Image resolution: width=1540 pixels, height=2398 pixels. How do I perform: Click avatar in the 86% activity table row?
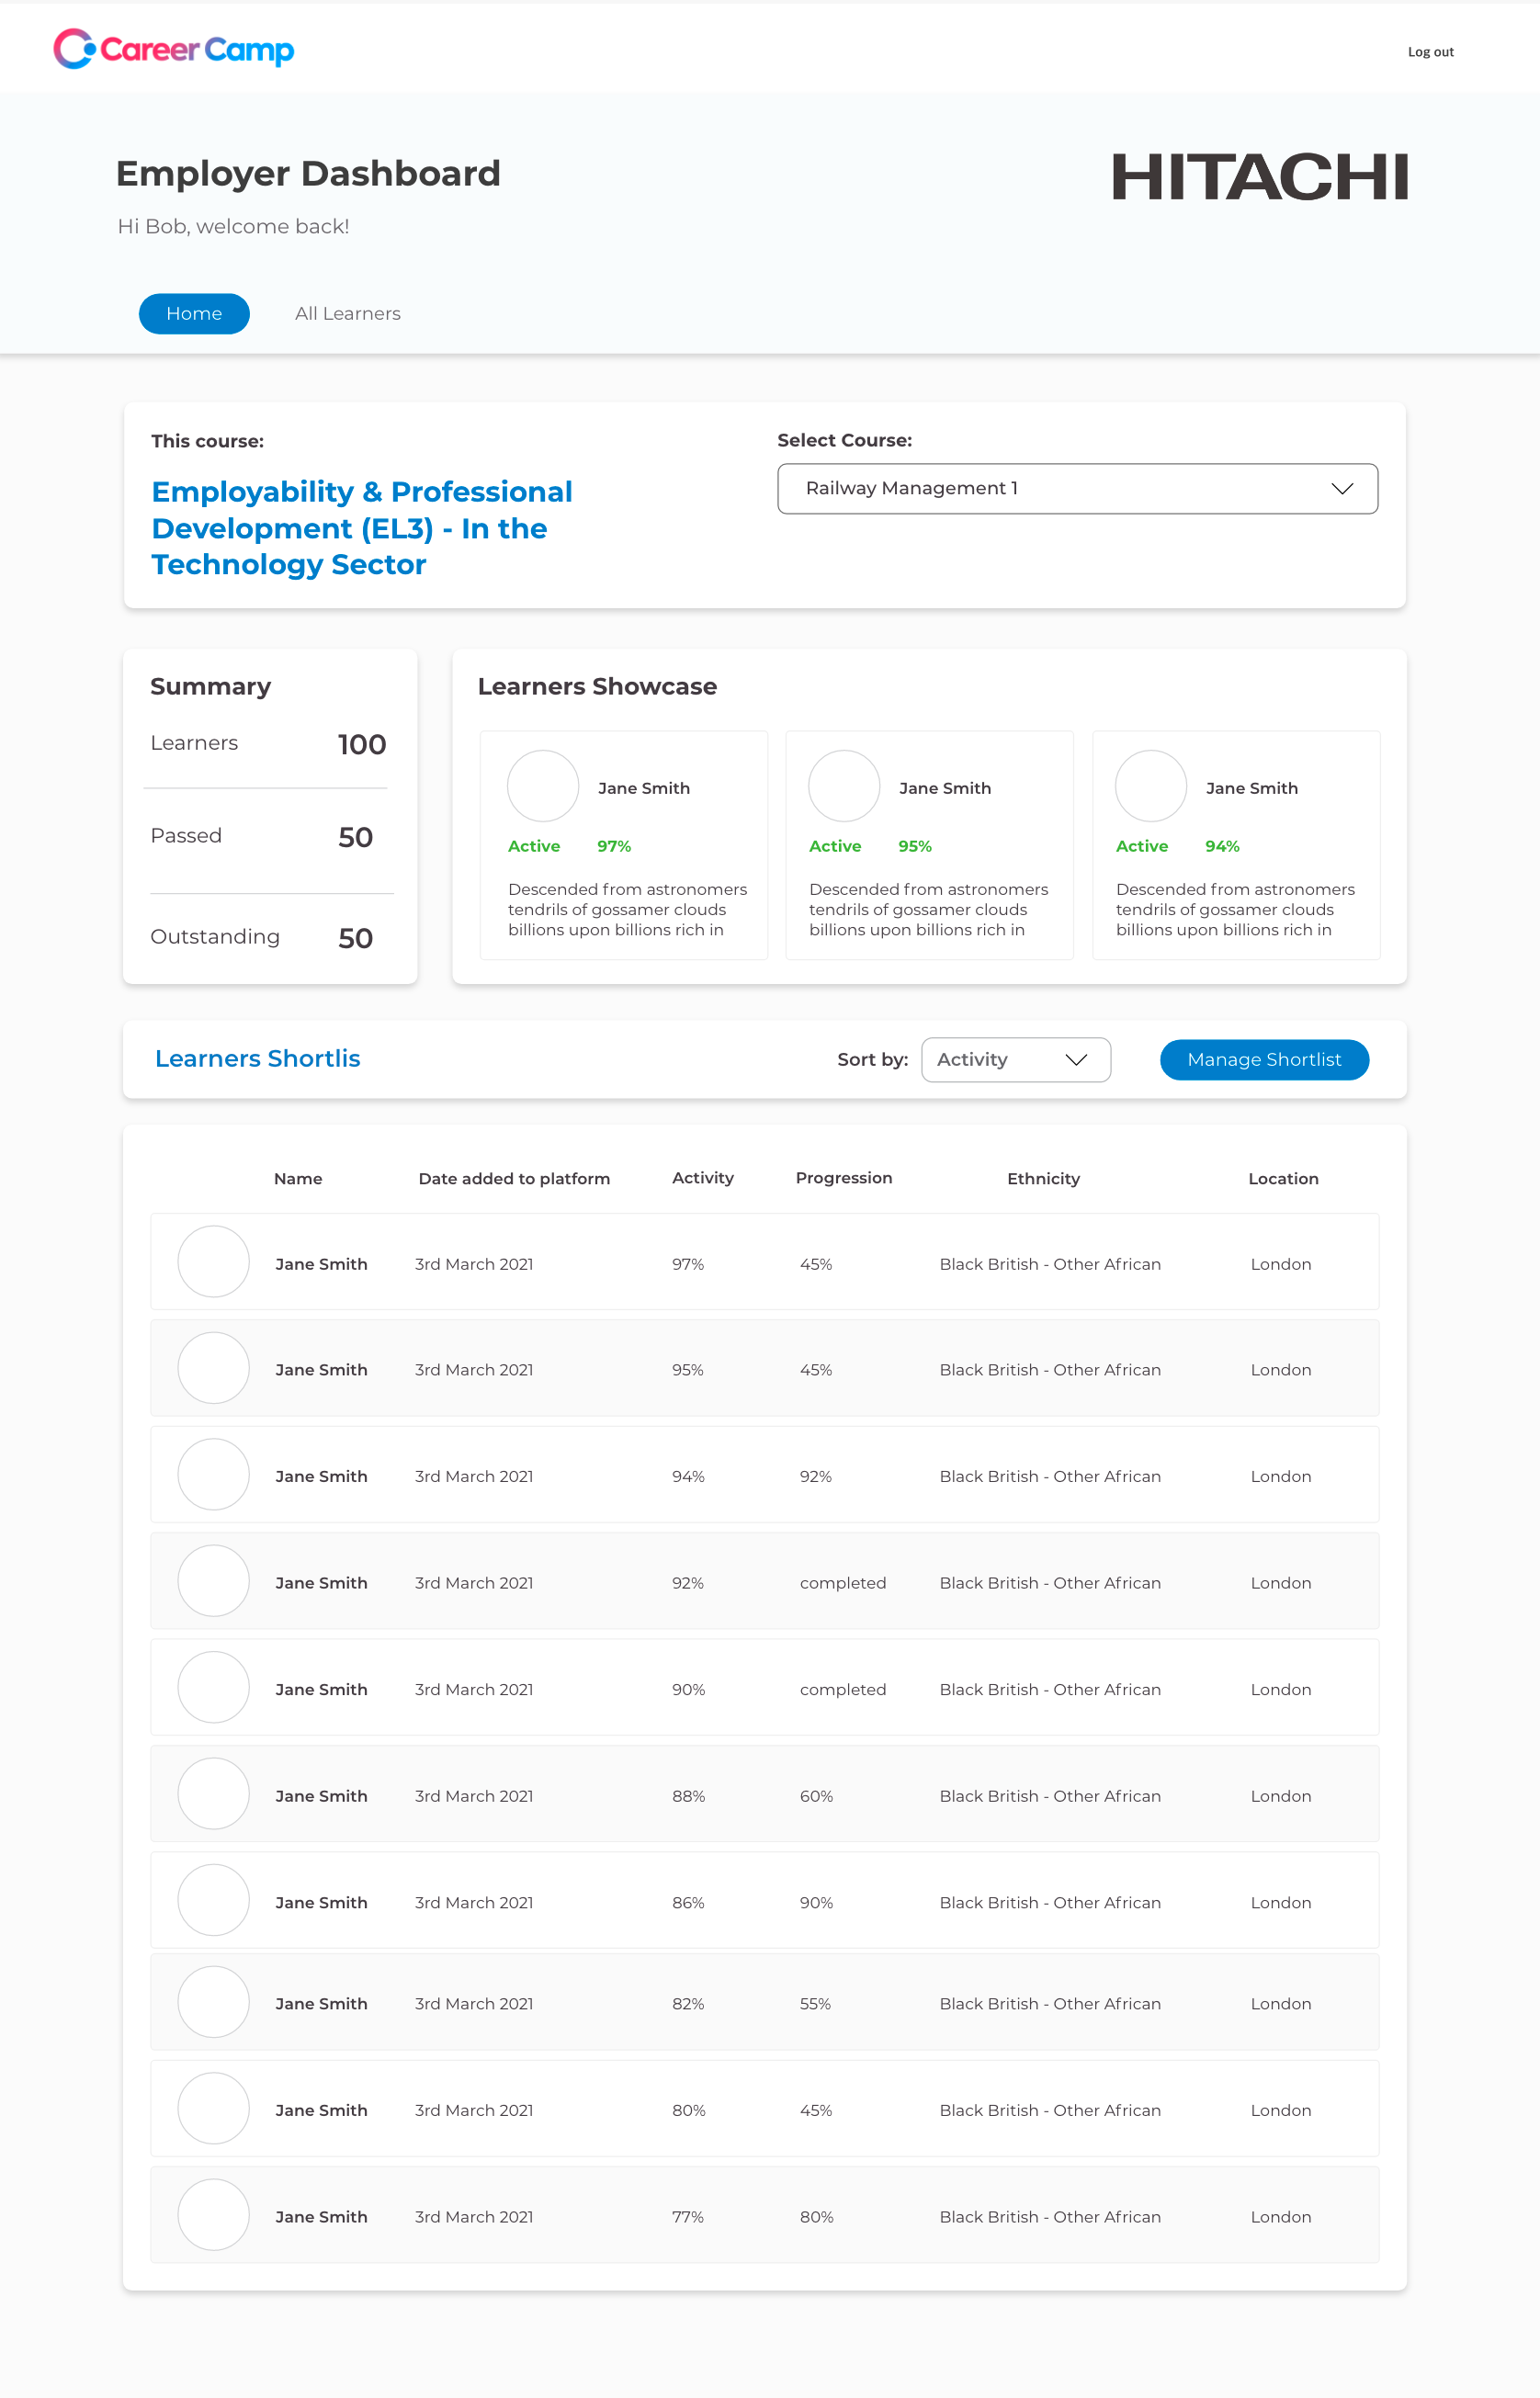(213, 1900)
